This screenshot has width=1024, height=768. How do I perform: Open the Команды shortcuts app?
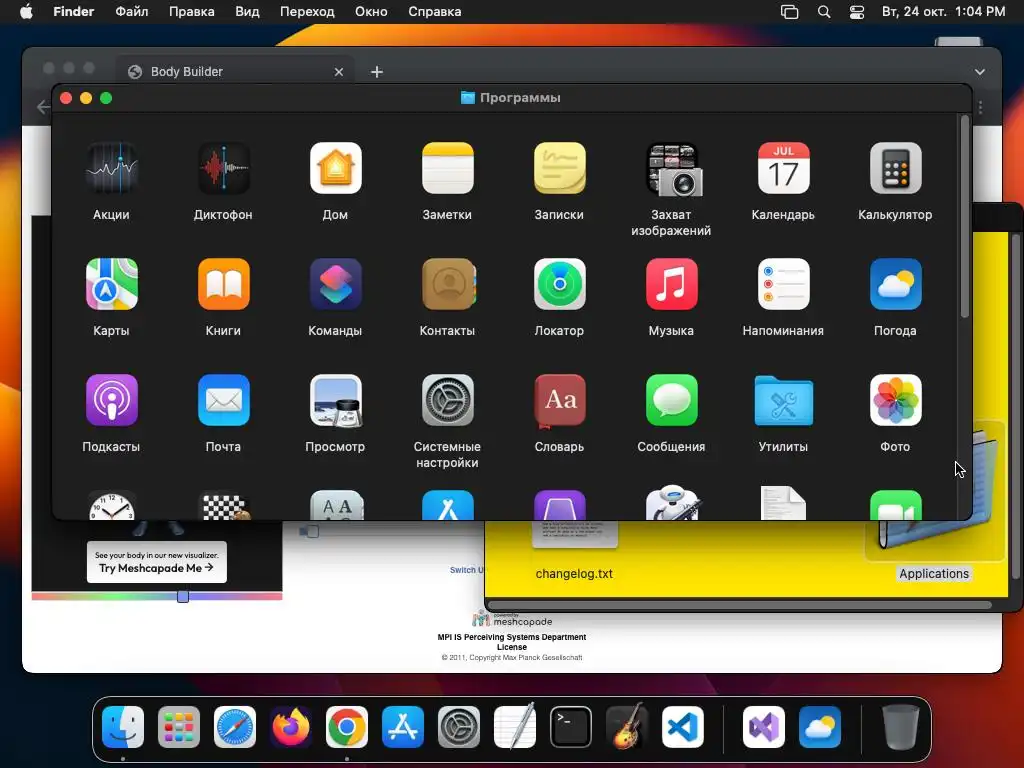coord(336,284)
